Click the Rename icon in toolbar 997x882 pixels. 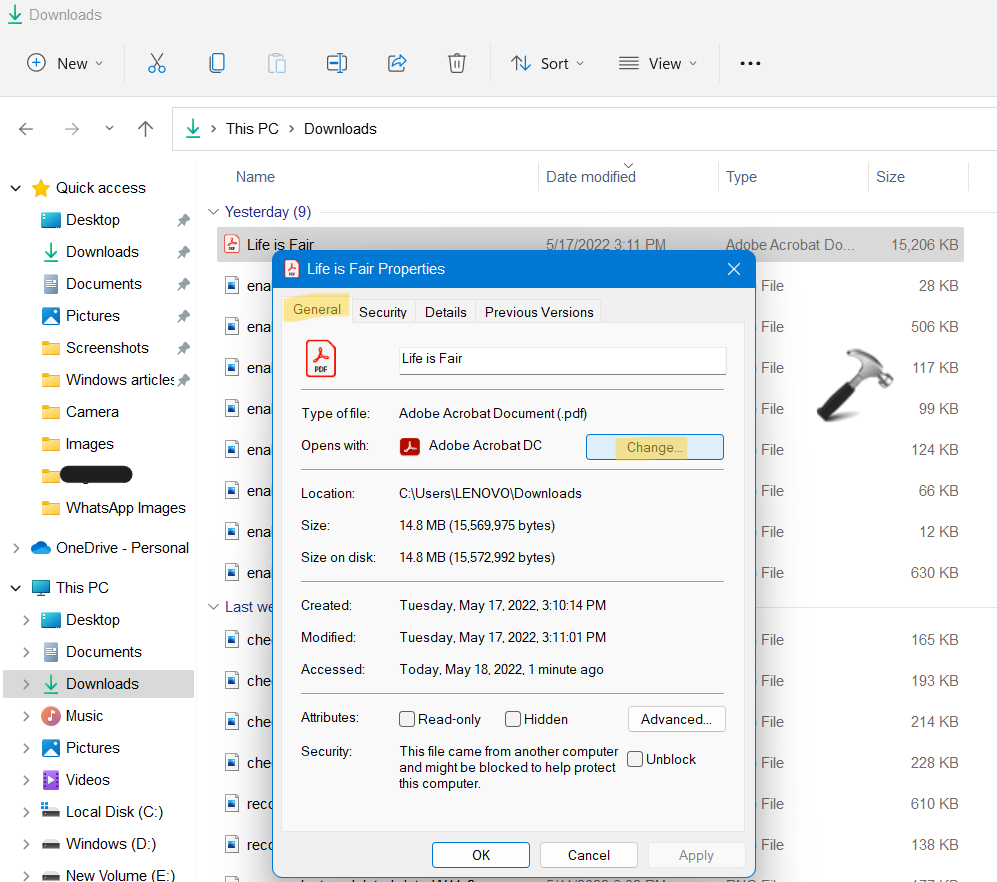[336, 63]
